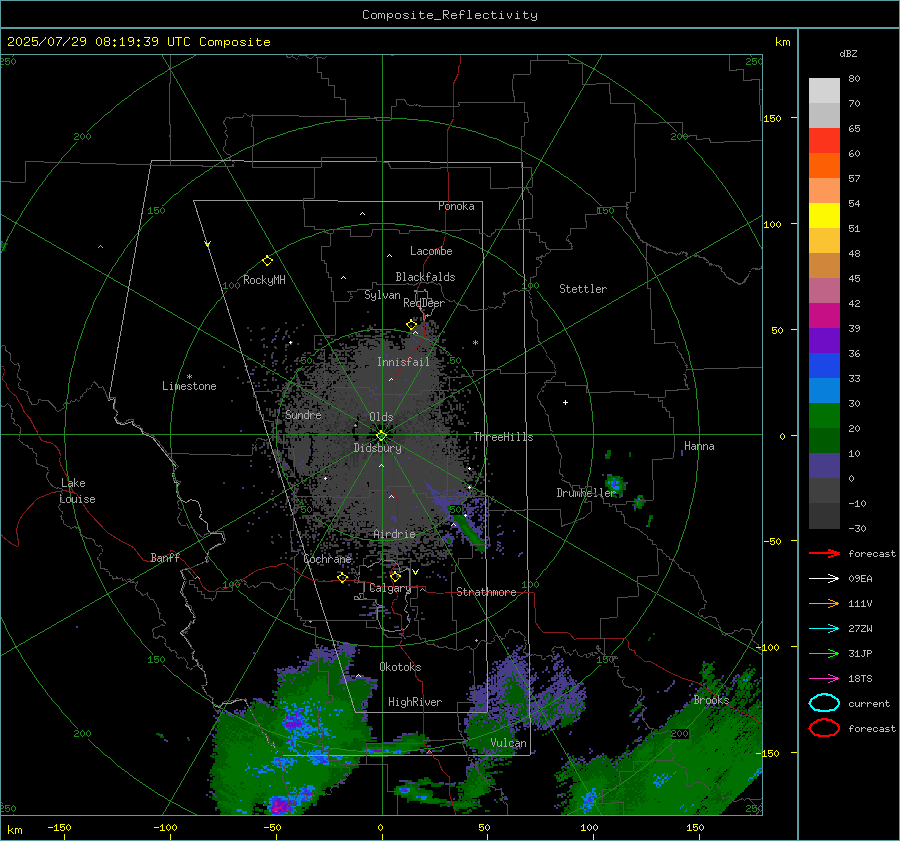
Task: Select the green 31JP arrow symbol
Action: (824, 653)
